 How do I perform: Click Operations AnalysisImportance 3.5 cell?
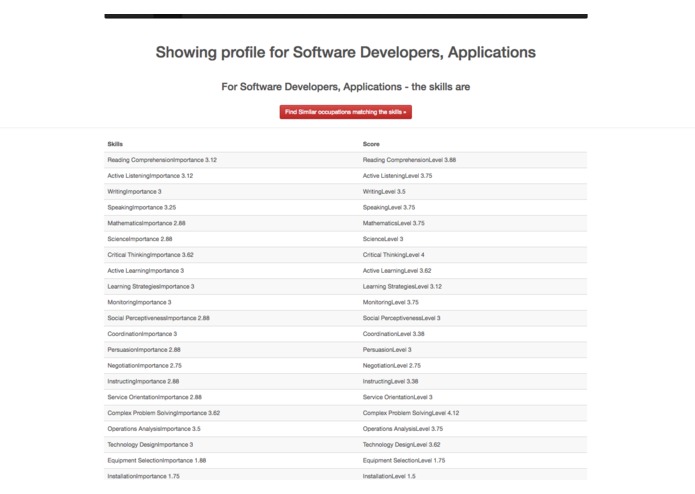(x=154, y=429)
